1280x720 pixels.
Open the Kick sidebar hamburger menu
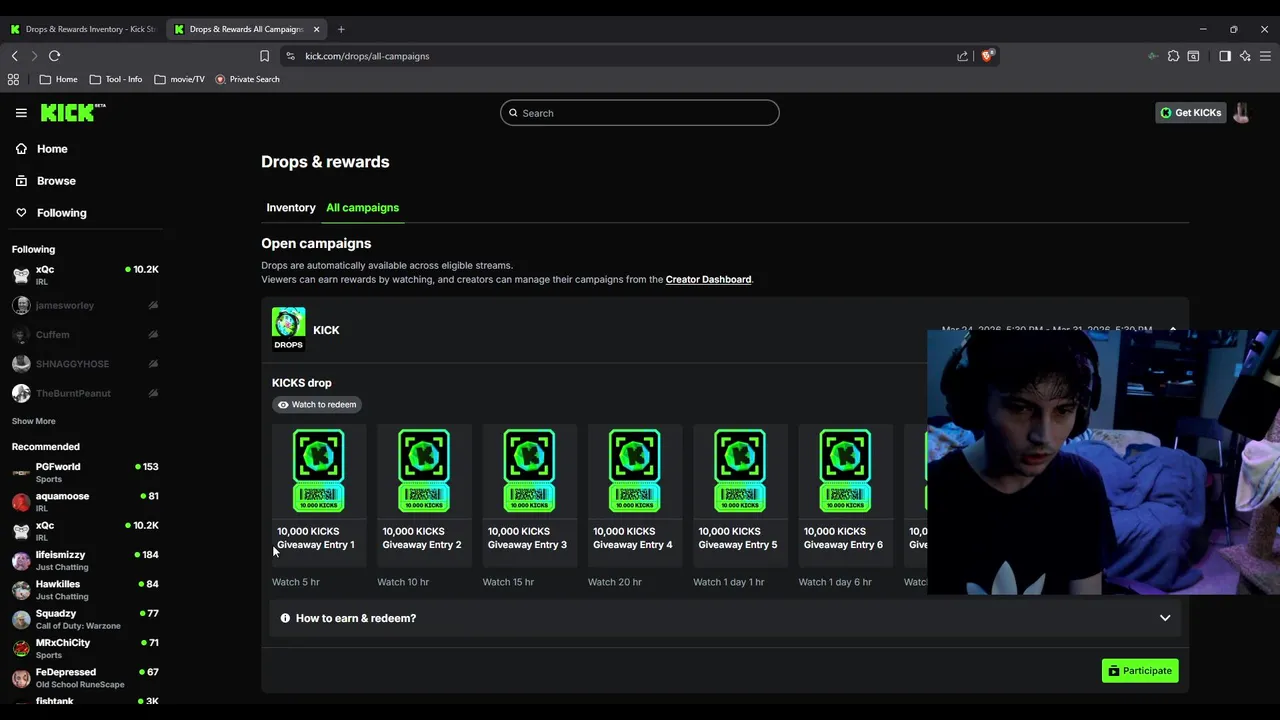21,113
